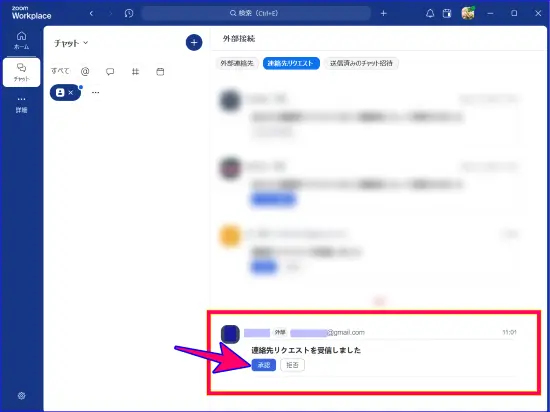Screen dimensions: 550x412
Task: Switch to 外部連絡先 tab
Action: pos(237,63)
